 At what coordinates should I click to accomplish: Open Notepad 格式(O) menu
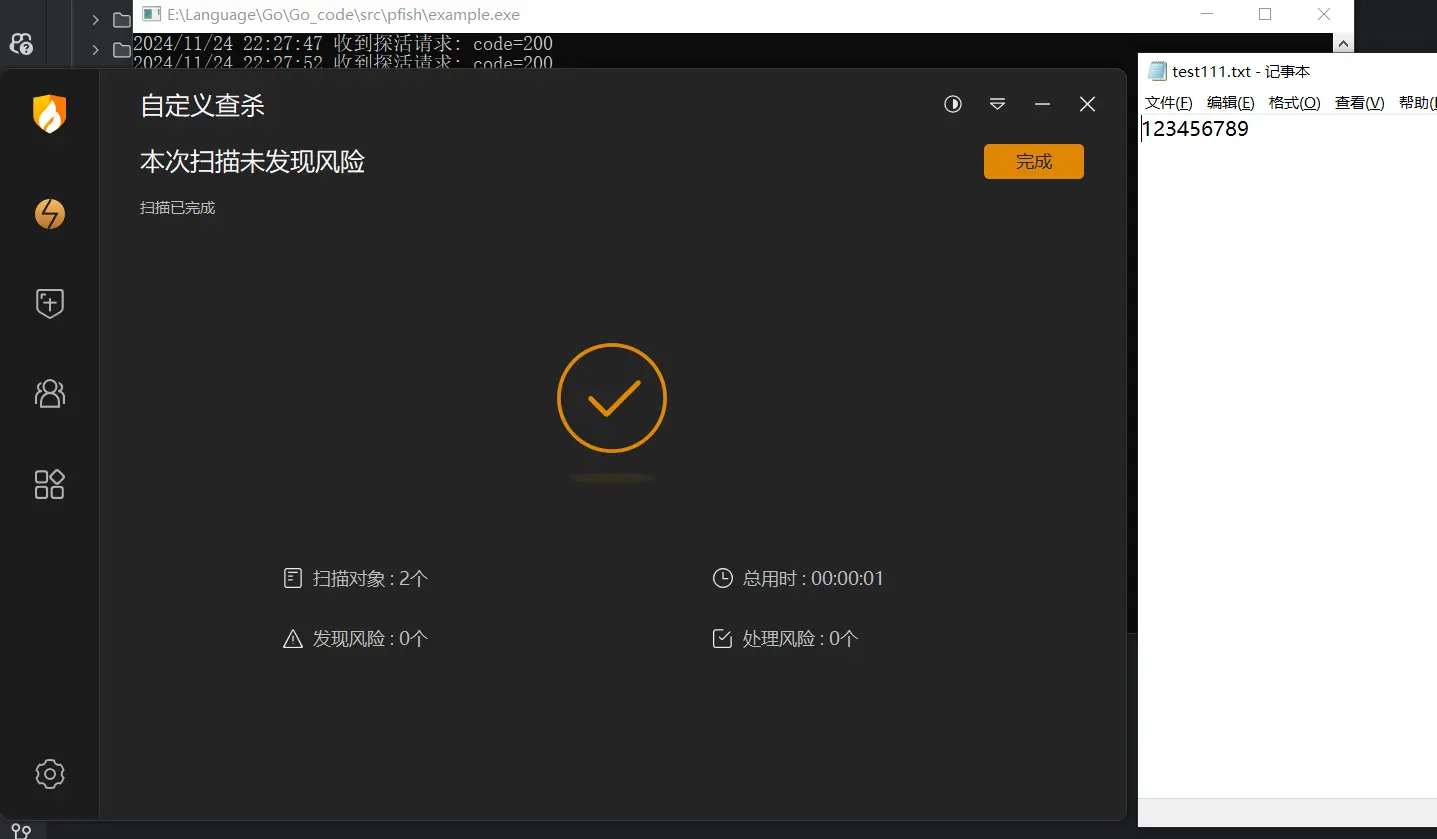pyautogui.click(x=1294, y=103)
